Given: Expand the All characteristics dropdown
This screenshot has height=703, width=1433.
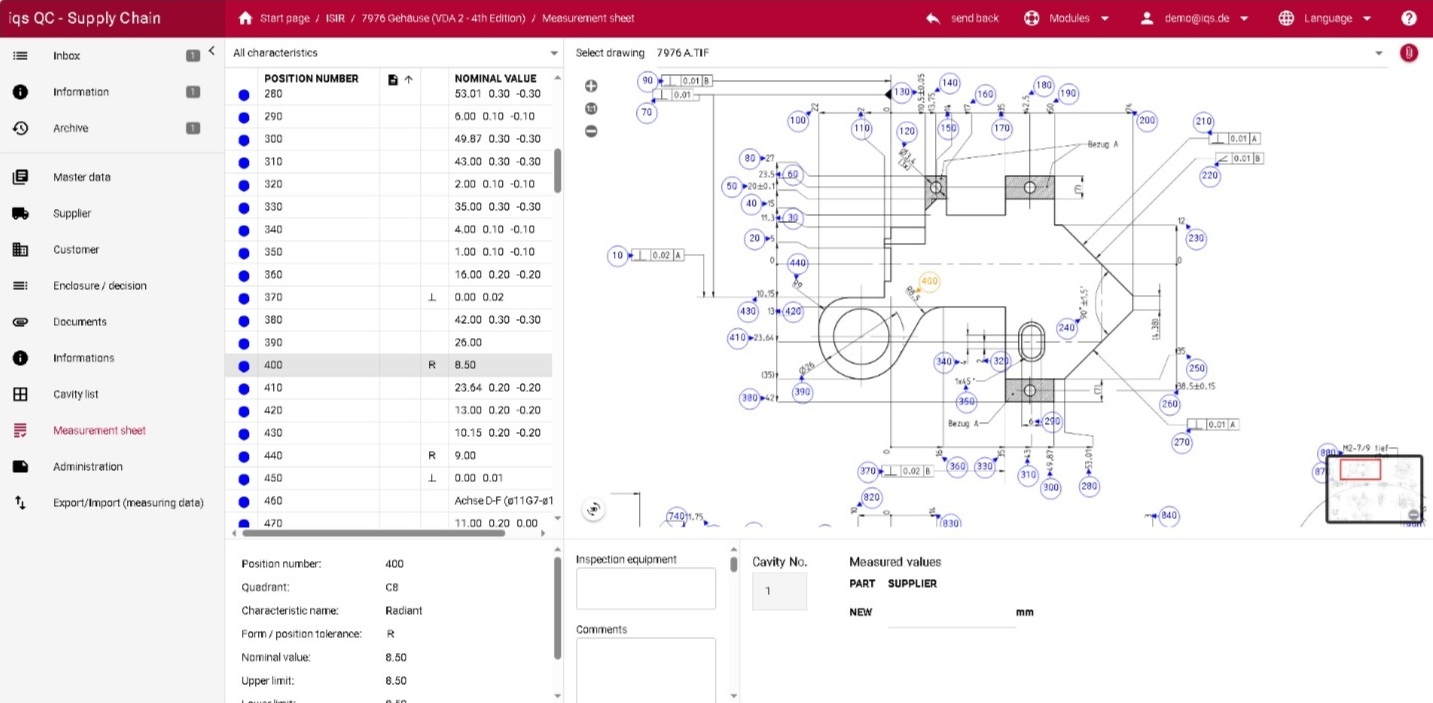Looking at the screenshot, I should click(x=554, y=53).
